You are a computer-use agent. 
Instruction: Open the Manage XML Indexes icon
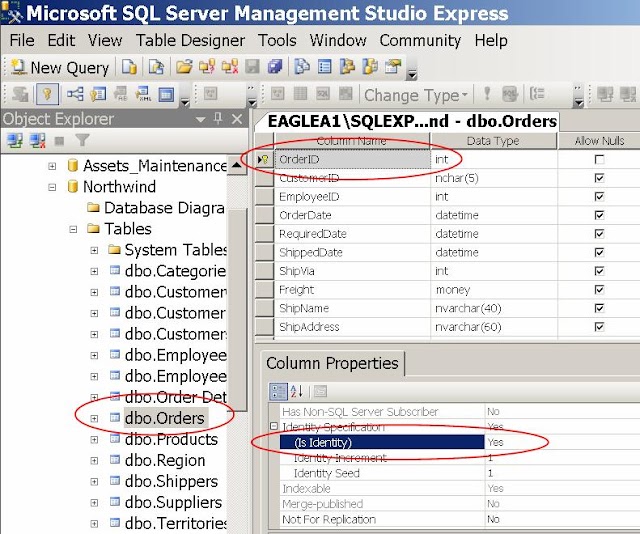coord(143,94)
